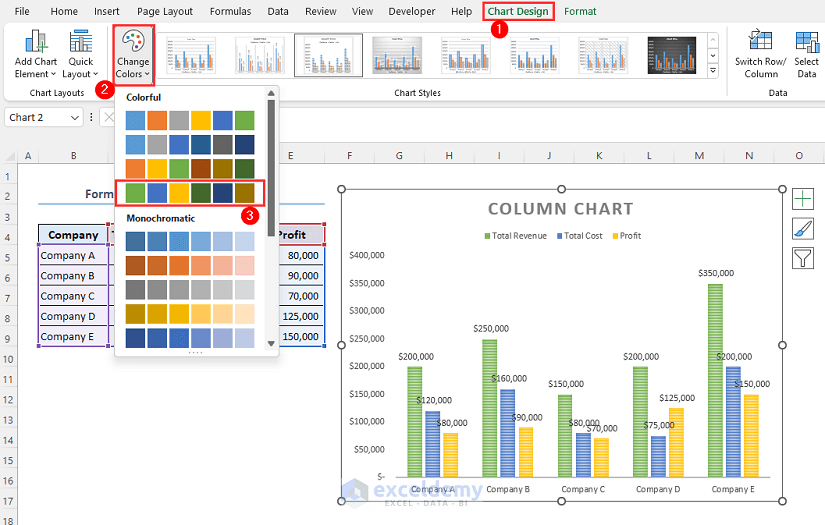
Task: Select the gray Monochromatic palette row
Action: pos(190,290)
